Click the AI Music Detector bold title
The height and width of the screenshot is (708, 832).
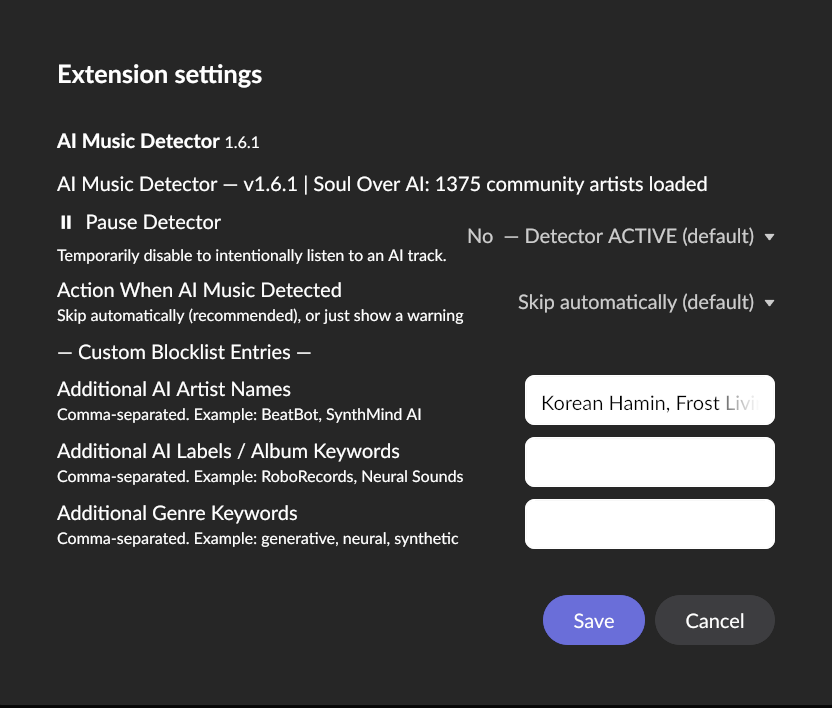(x=138, y=141)
